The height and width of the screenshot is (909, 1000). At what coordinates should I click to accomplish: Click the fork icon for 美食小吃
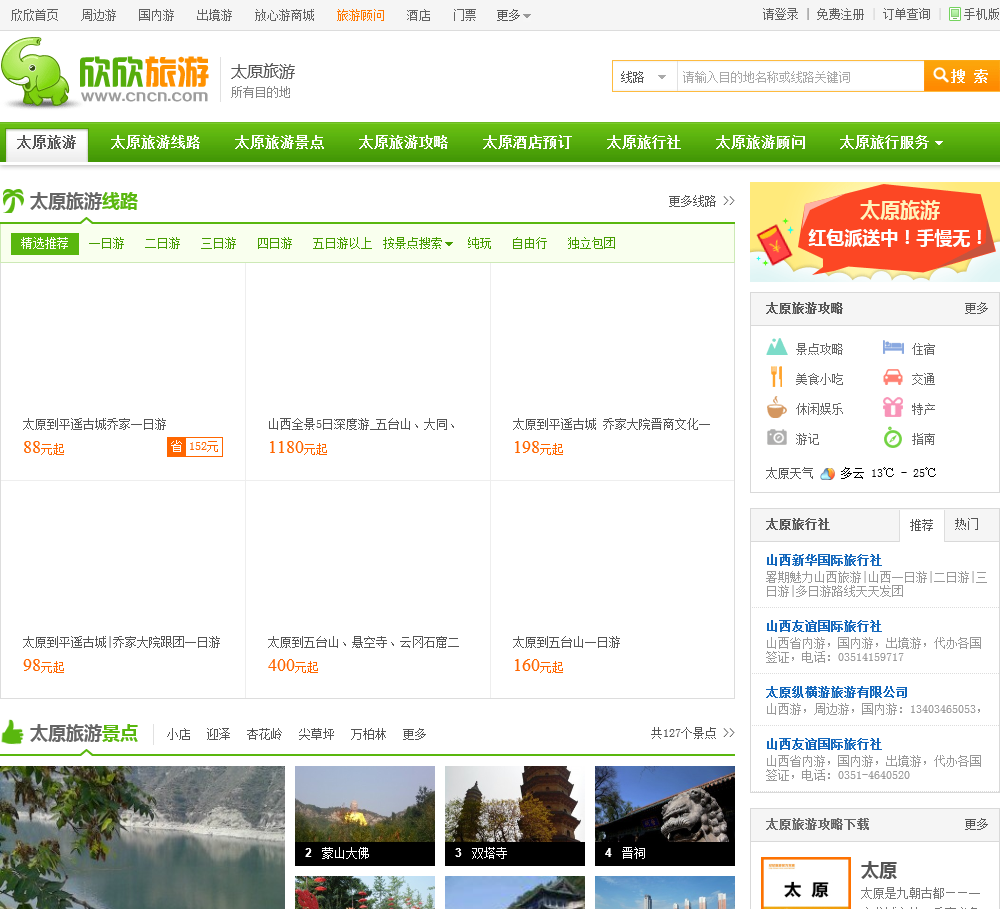click(776, 376)
